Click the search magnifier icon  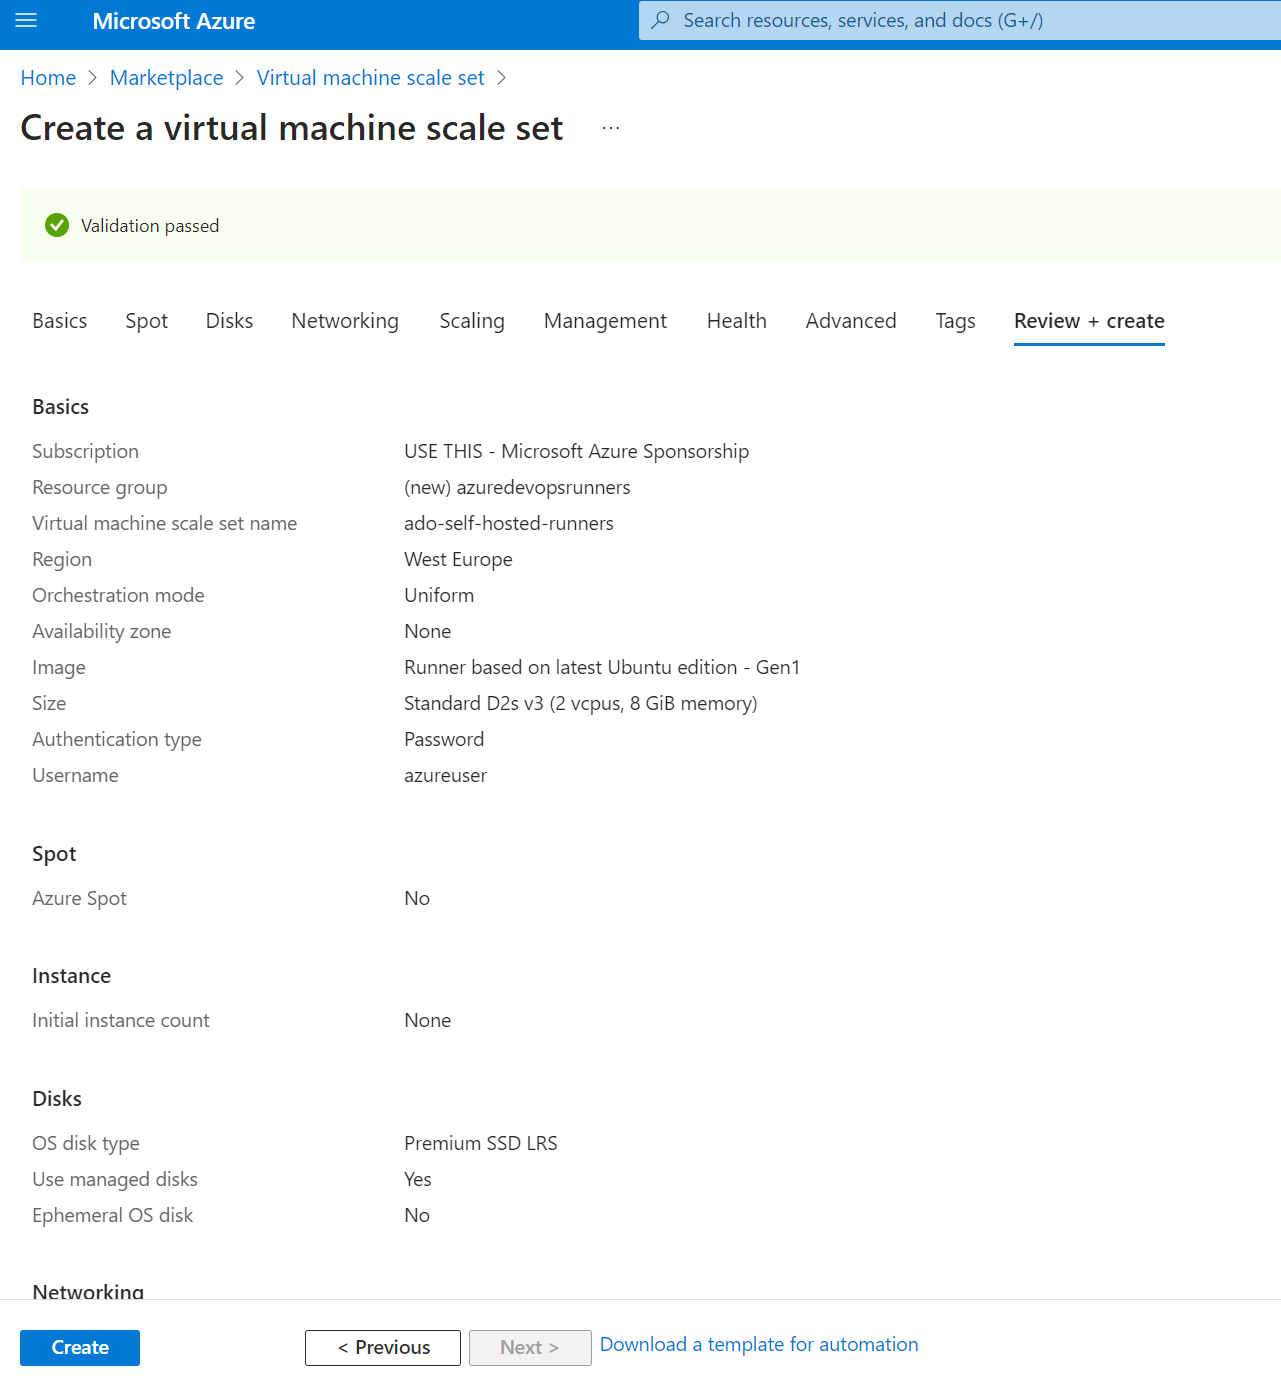[660, 20]
